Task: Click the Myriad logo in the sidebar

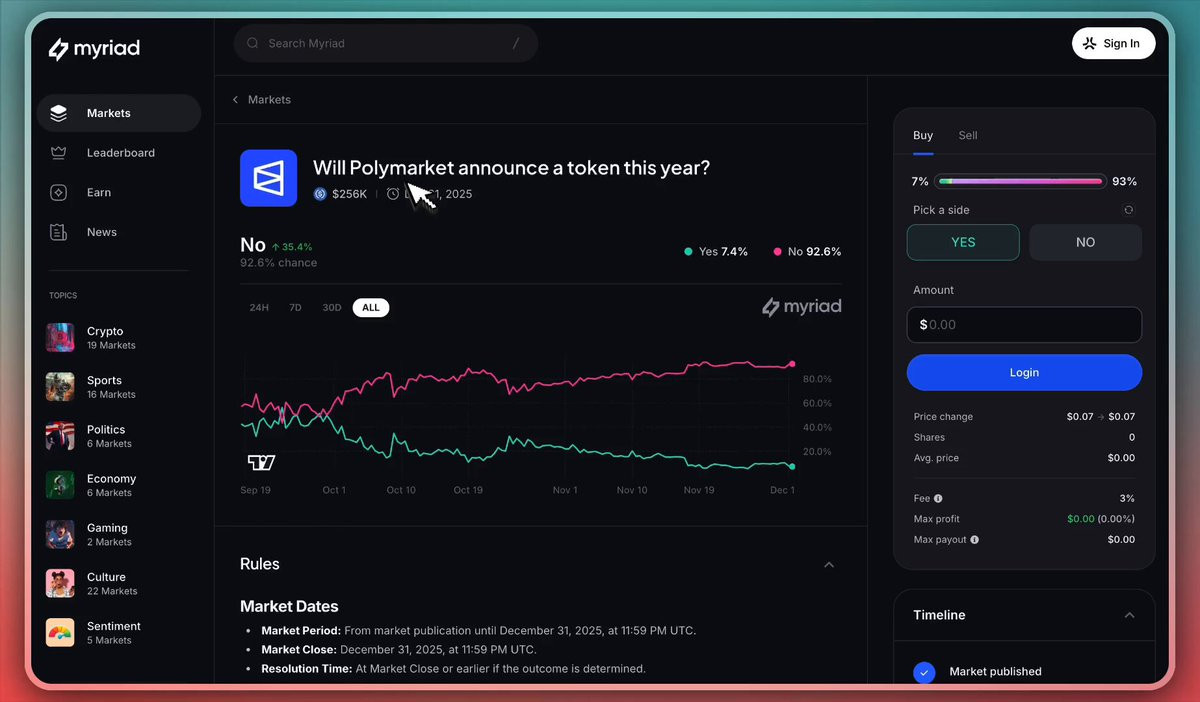Action: pos(94,48)
